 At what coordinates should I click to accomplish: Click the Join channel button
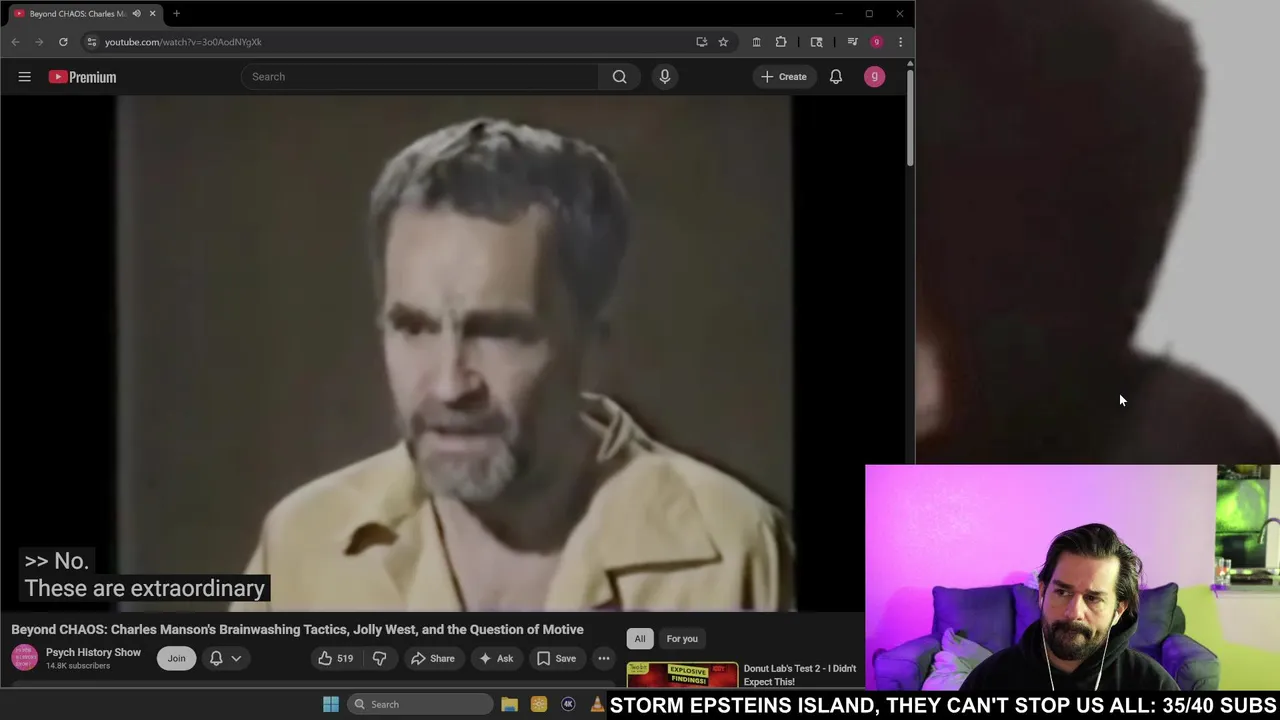(x=176, y=658)
